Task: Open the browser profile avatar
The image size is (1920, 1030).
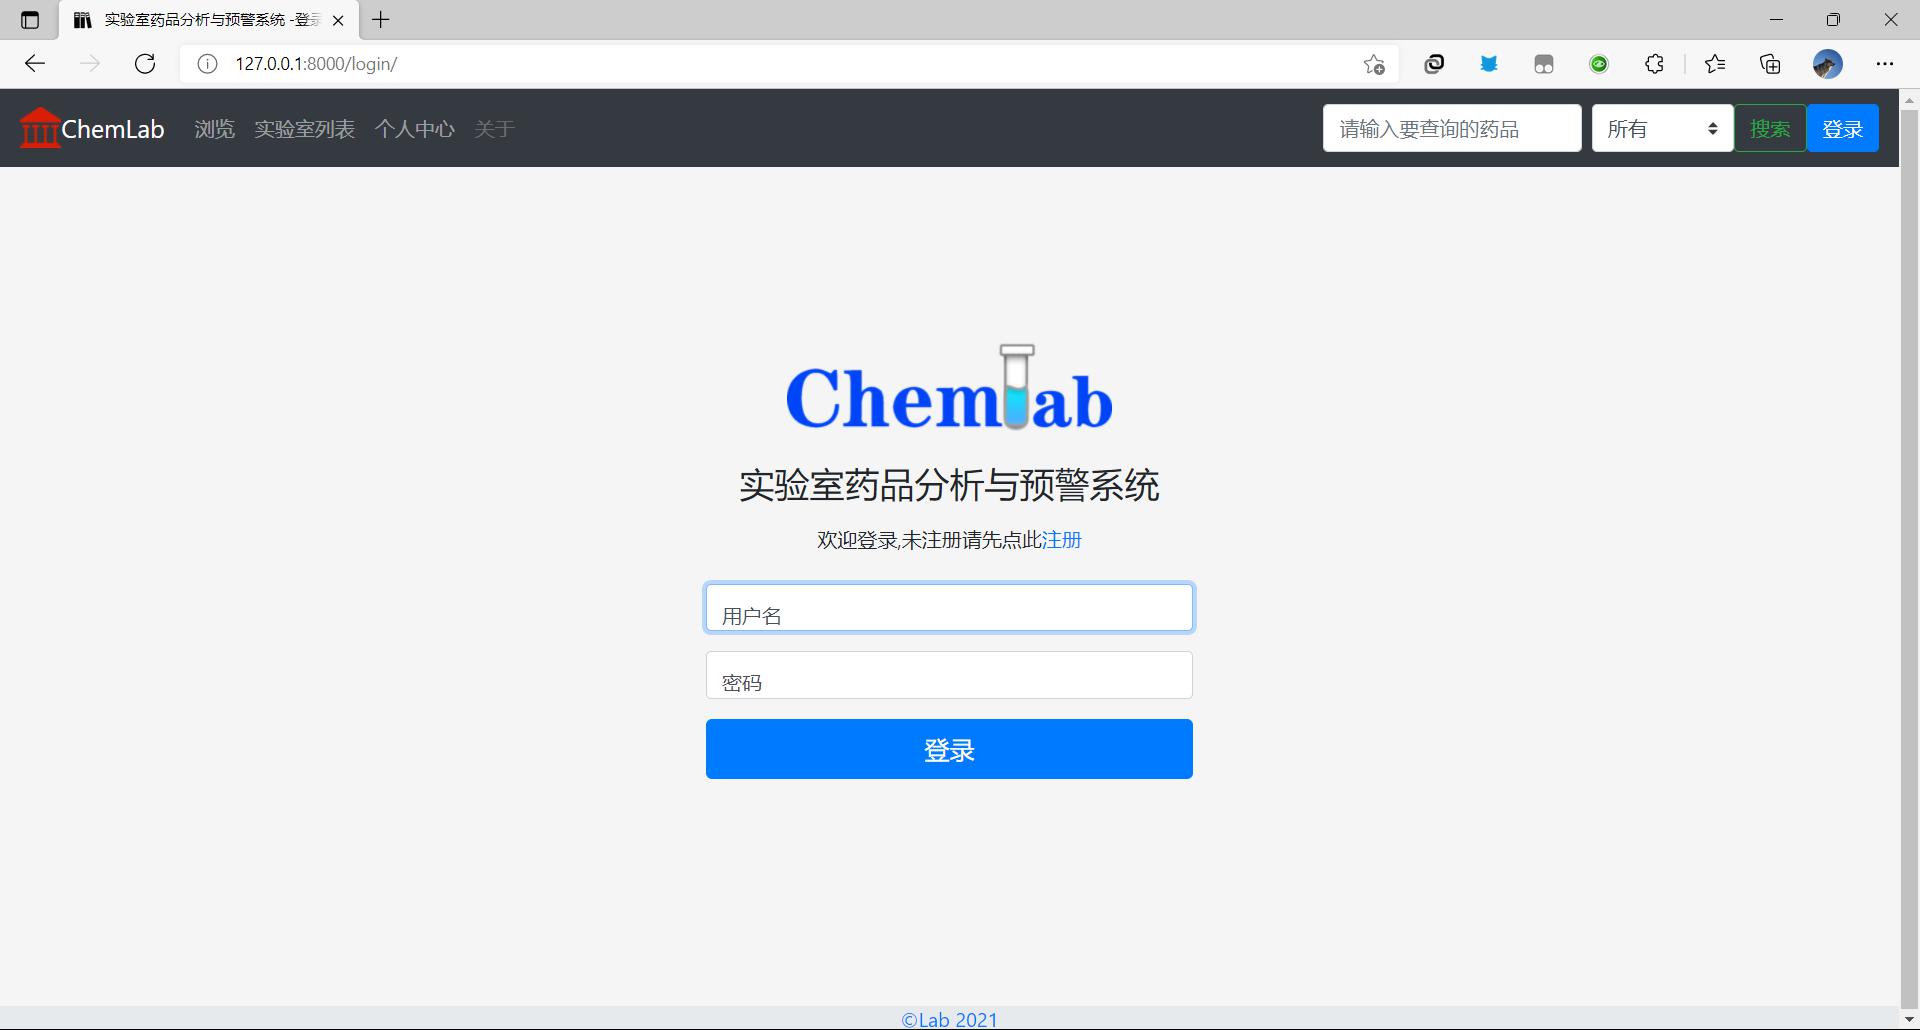Action: [1828, 64]
